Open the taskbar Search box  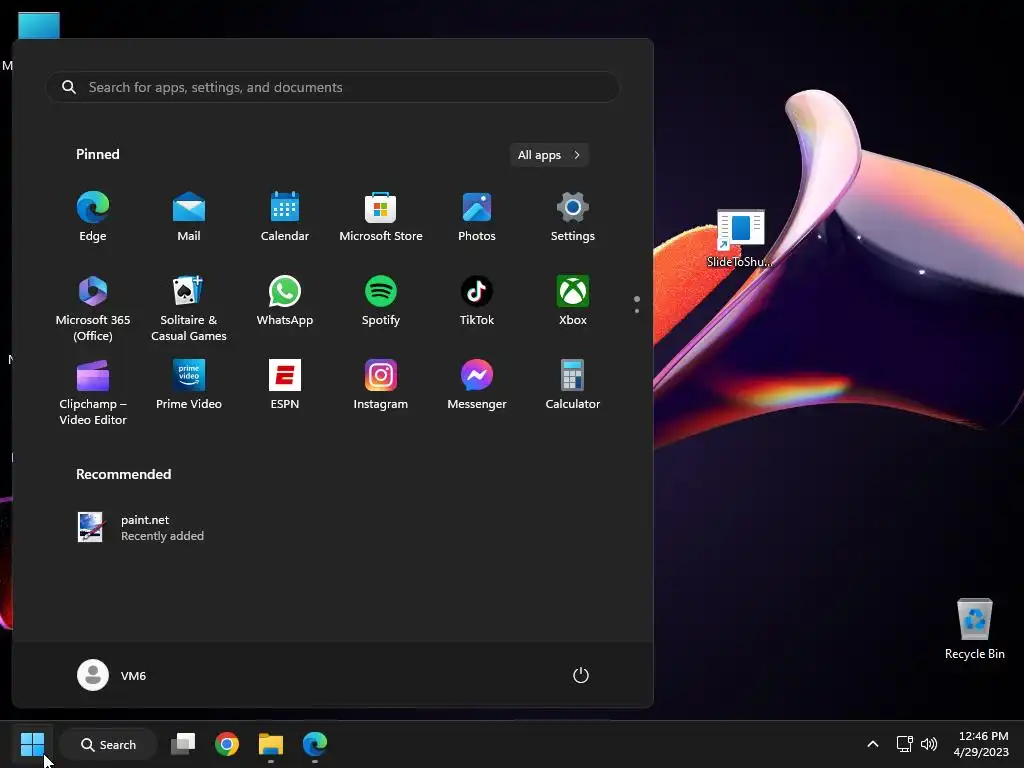(x=108, y=744)
